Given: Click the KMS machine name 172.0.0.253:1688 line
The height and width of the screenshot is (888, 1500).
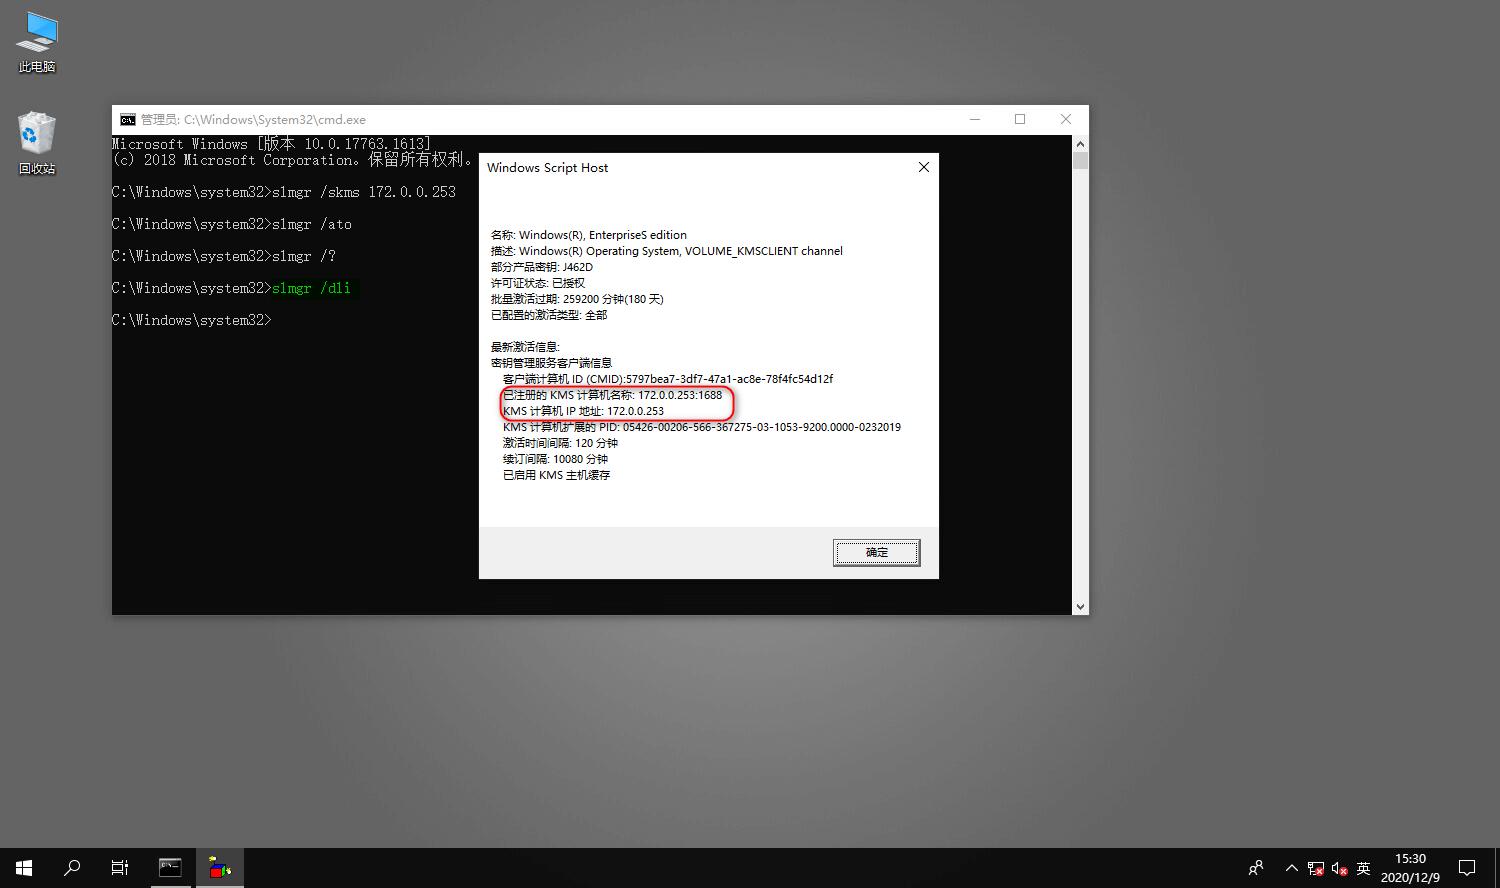Looking at the screenshot, I should [612, 395].
